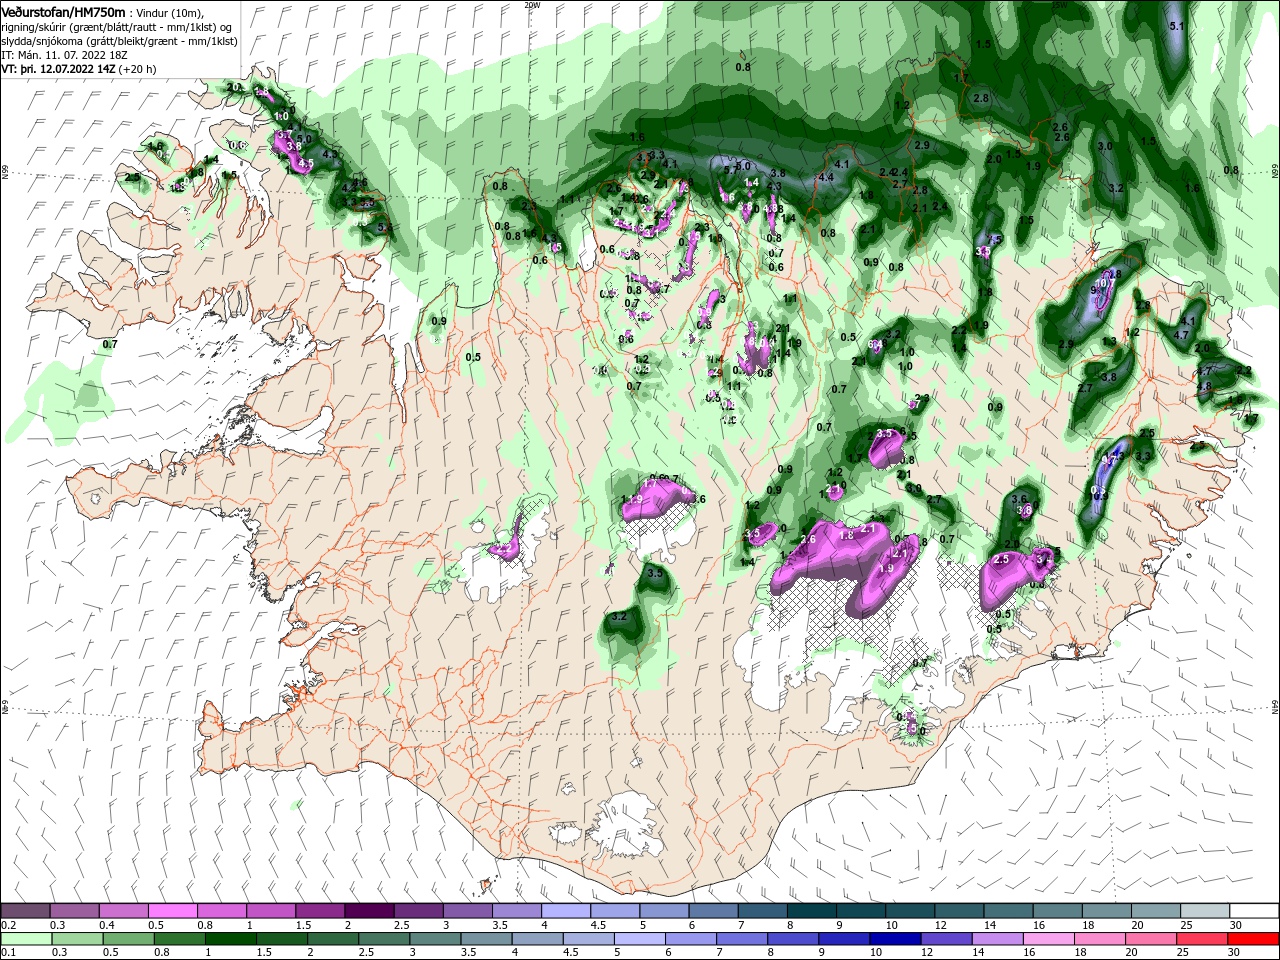The width and height of the screenshot is (1280, 960).
Task: Click the 20W longitude label on top edge
Action: coord(532,5)
